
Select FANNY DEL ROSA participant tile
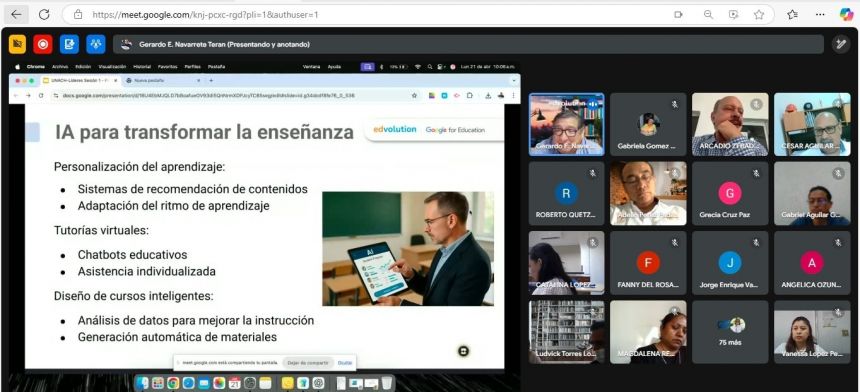point(648,263)
